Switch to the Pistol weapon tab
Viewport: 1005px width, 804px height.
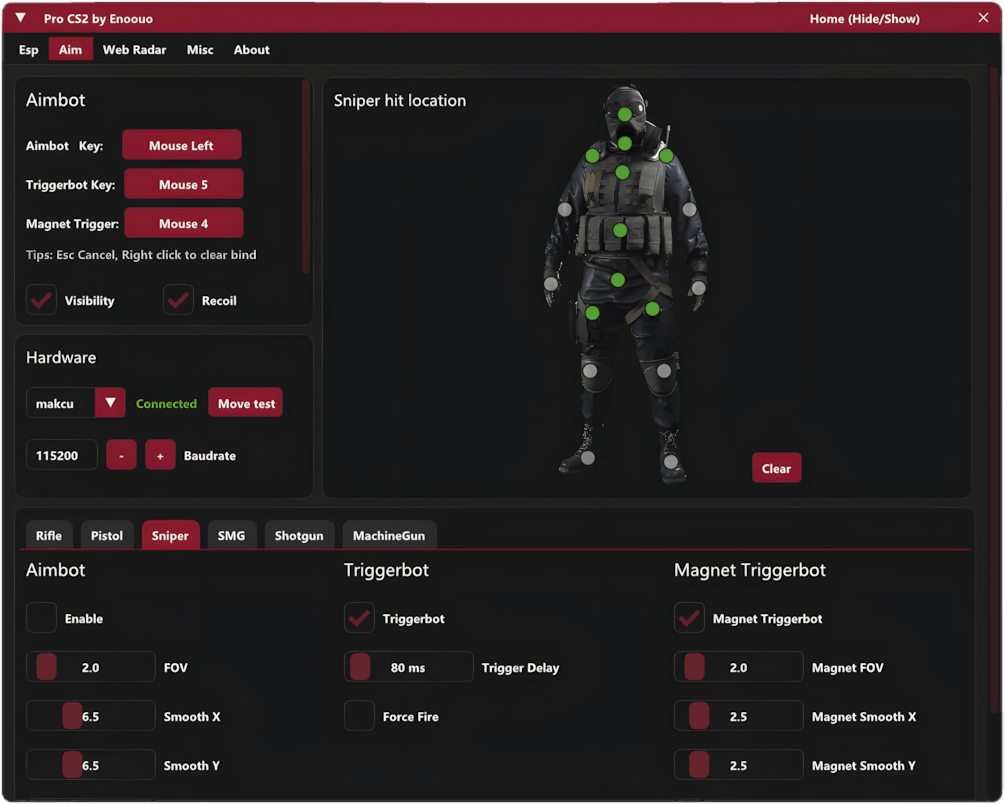(106, 535)
